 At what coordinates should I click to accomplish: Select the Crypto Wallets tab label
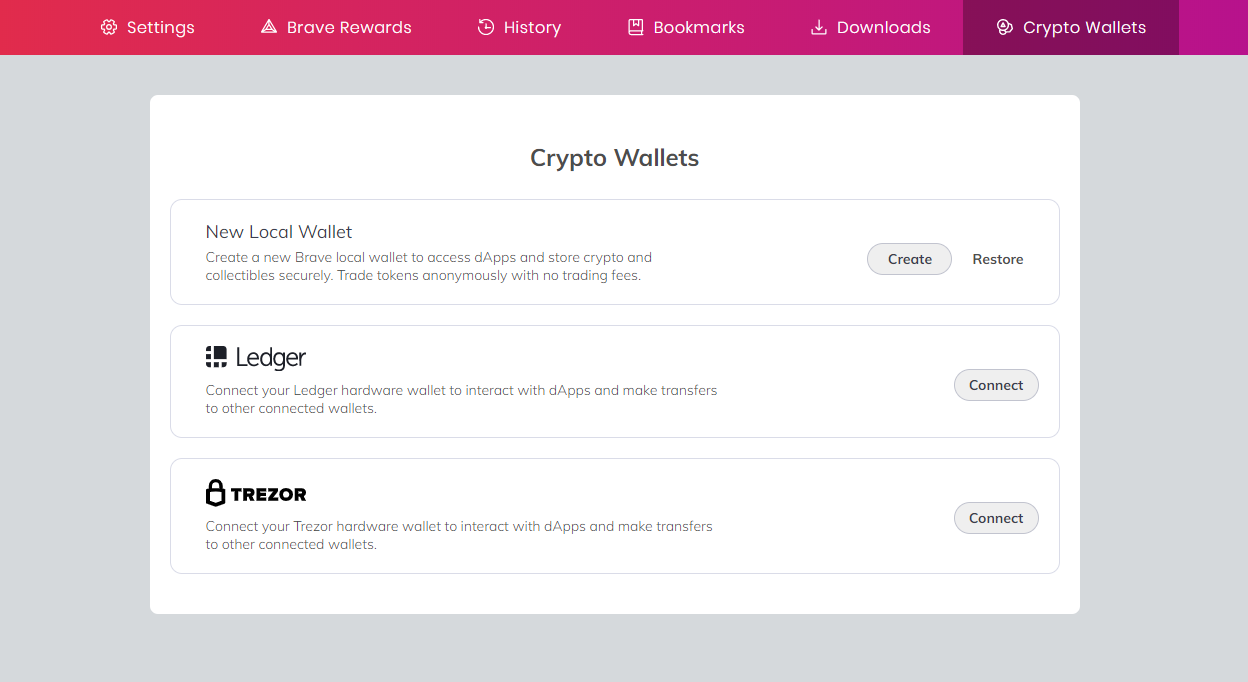tap(1085, 27)
